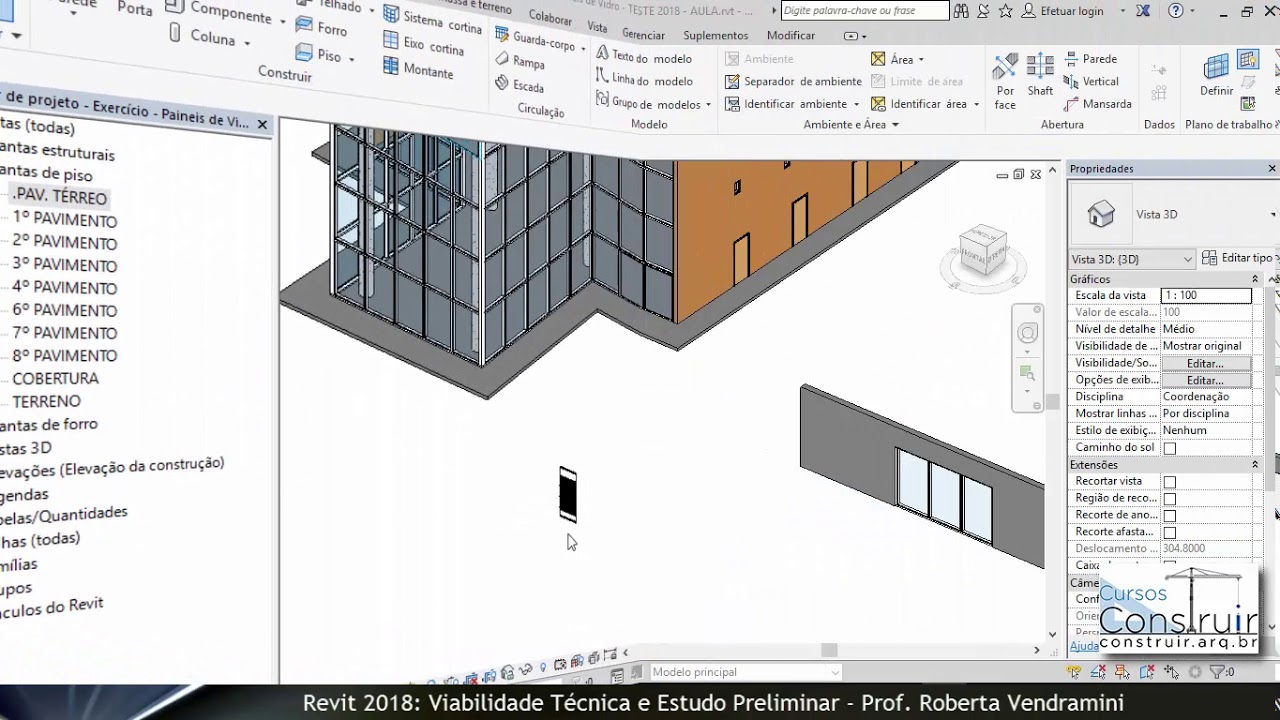
Task: Select the Identificar área tool
Action: [x=919, y=104]
